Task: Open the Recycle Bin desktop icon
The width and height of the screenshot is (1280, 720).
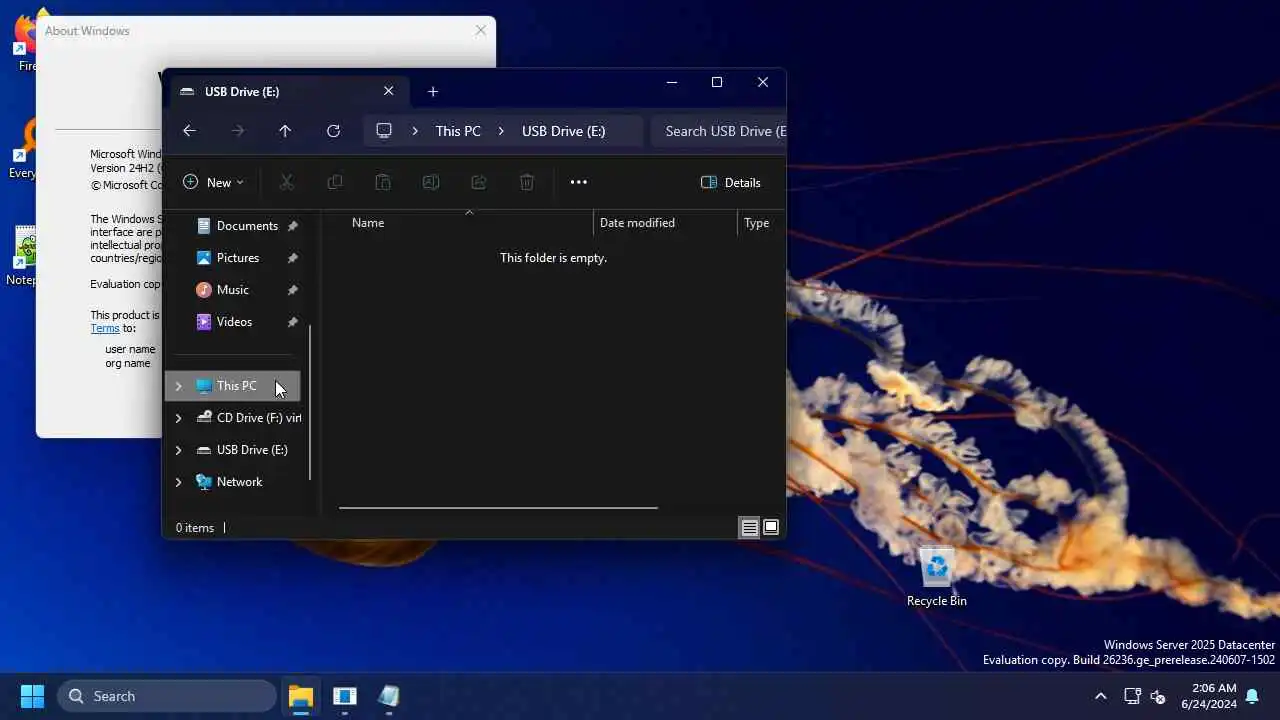Action: point(937,577)
